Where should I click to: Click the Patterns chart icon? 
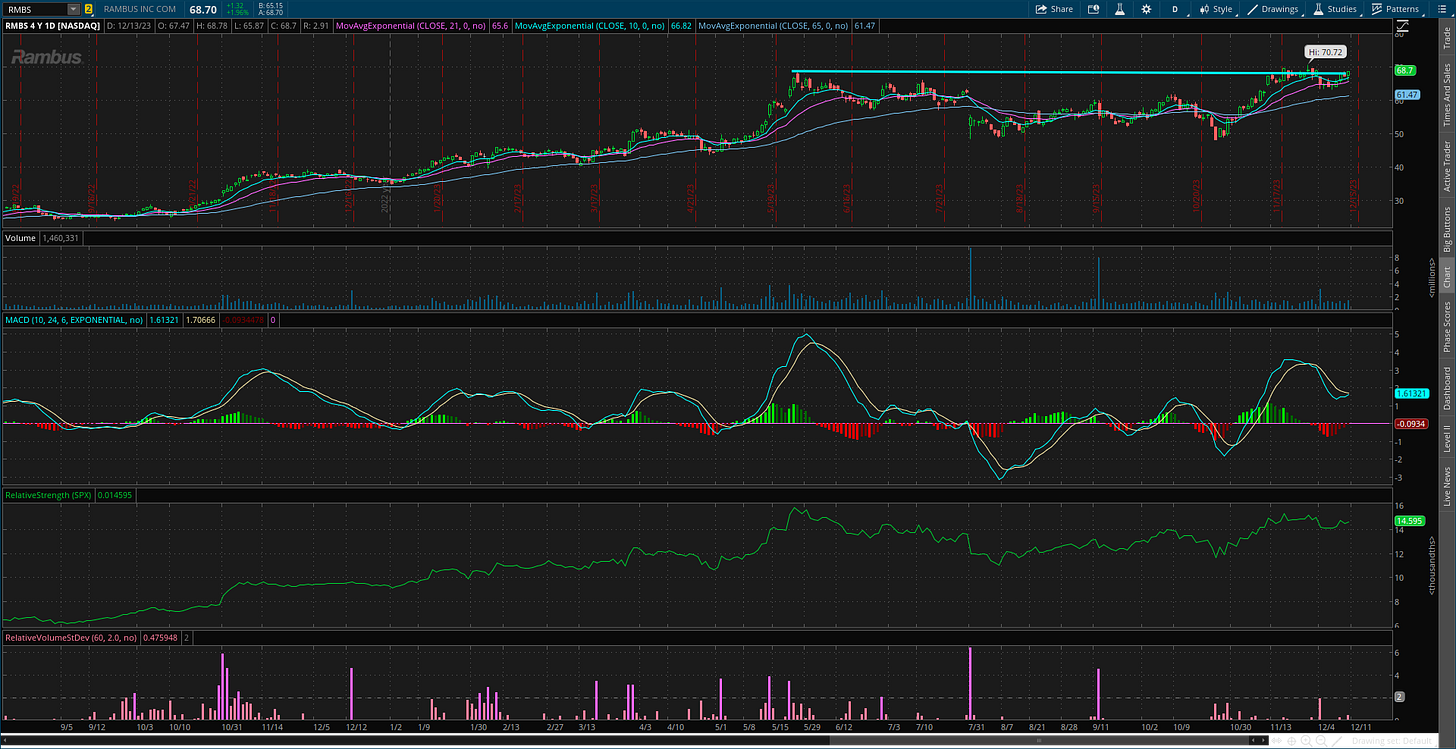click(x=1377, y=9)
